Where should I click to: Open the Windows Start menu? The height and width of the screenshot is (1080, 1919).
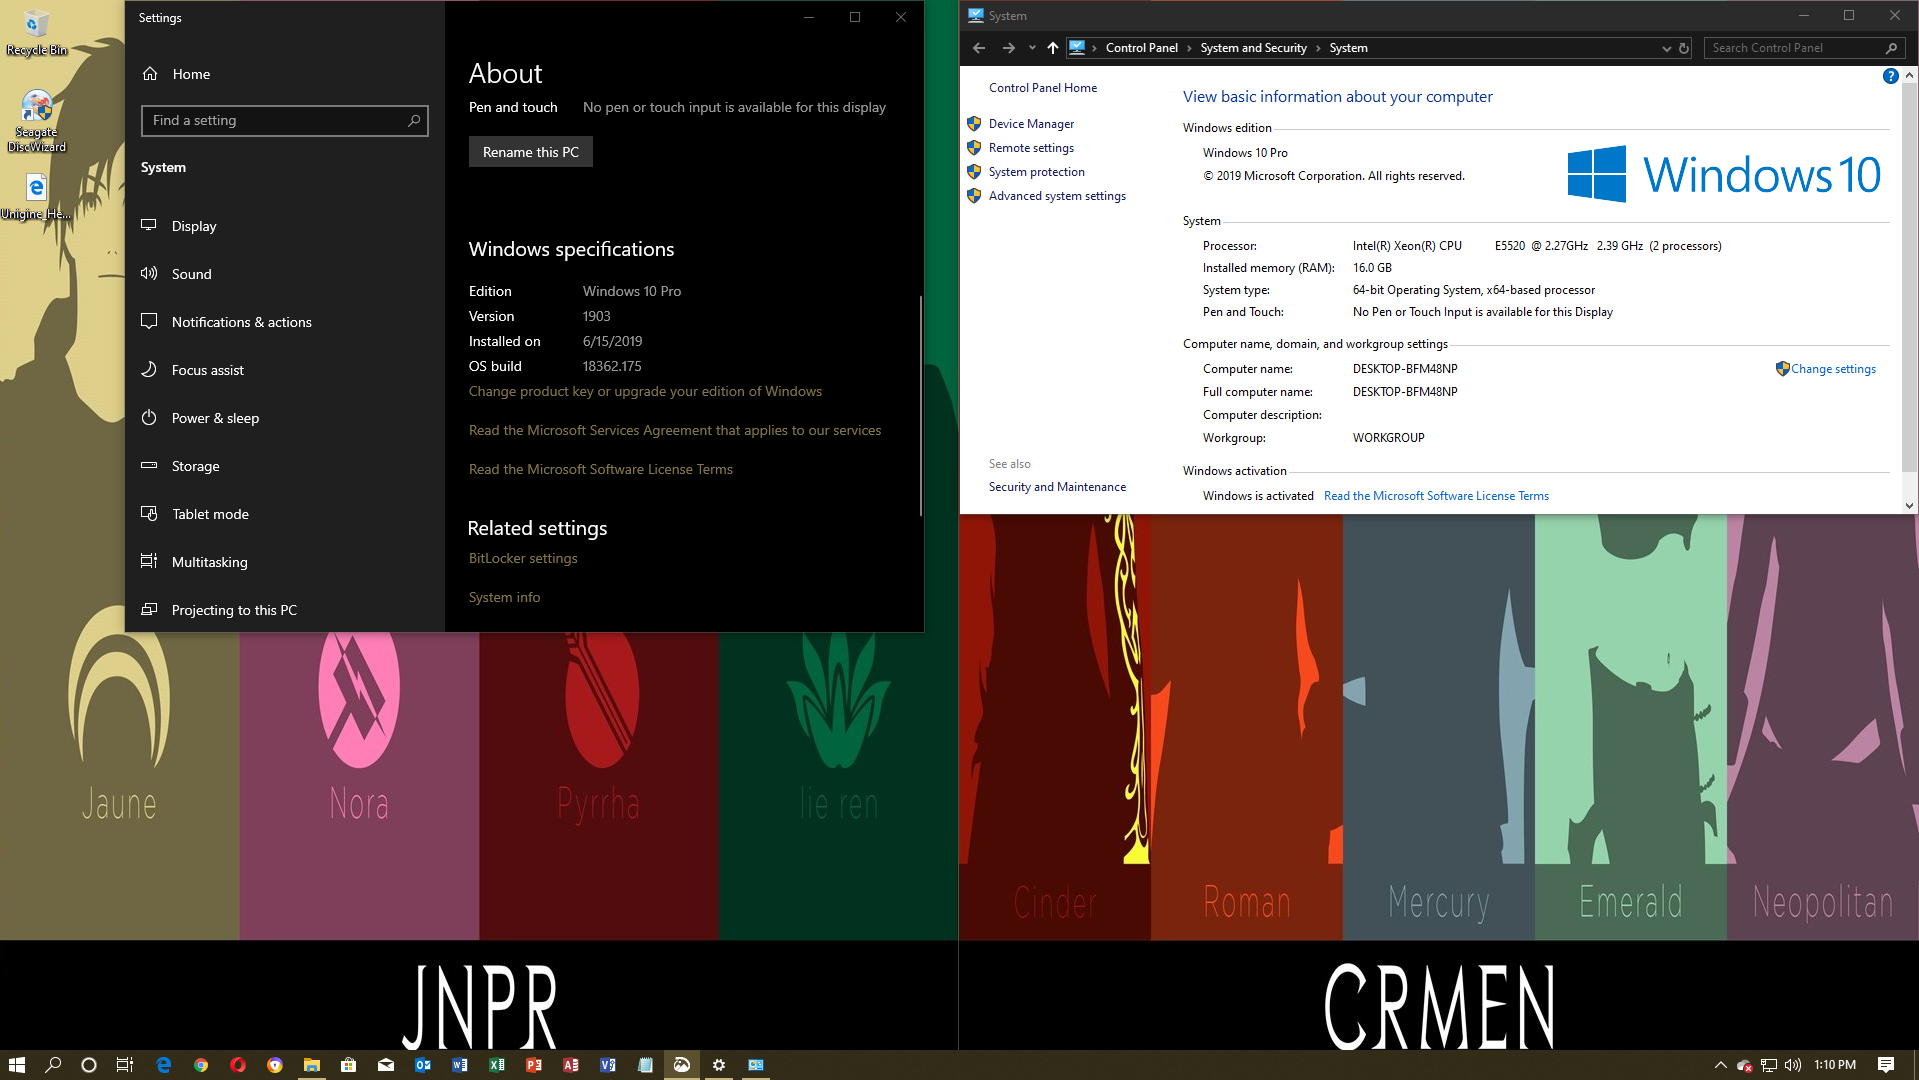click(x=16, y=1065)
